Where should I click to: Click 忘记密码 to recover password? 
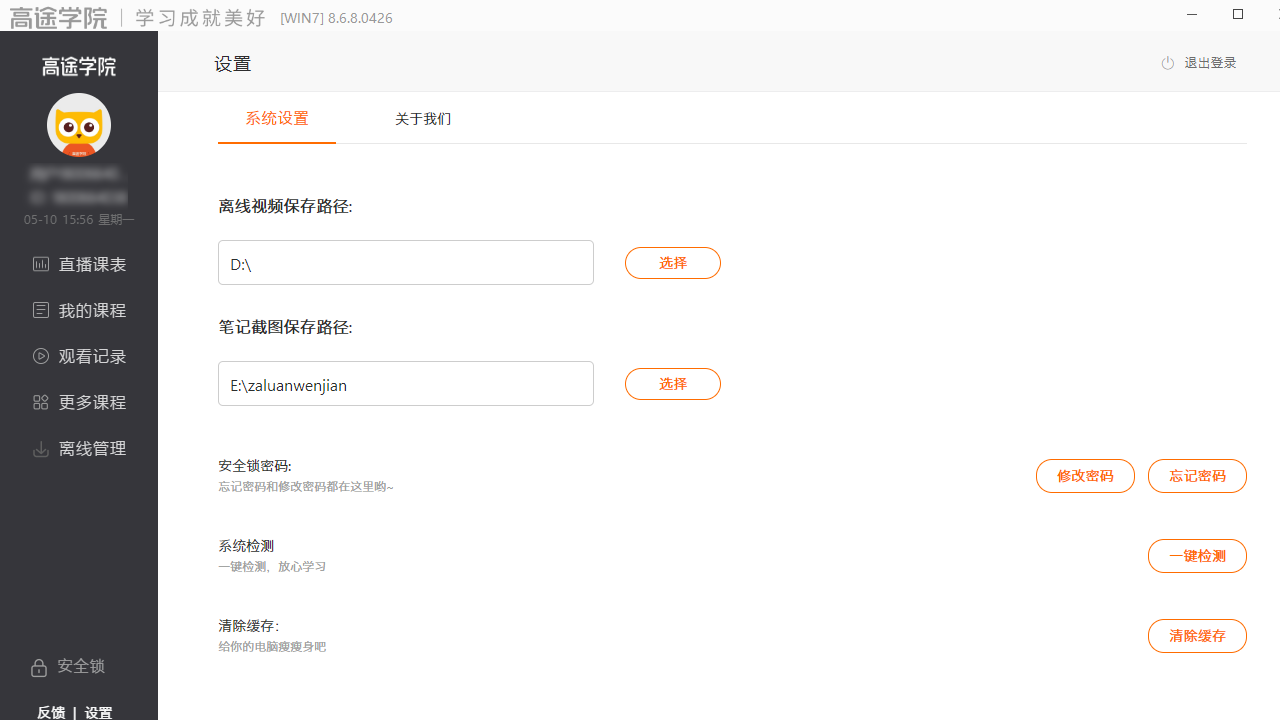point(1197,476)
